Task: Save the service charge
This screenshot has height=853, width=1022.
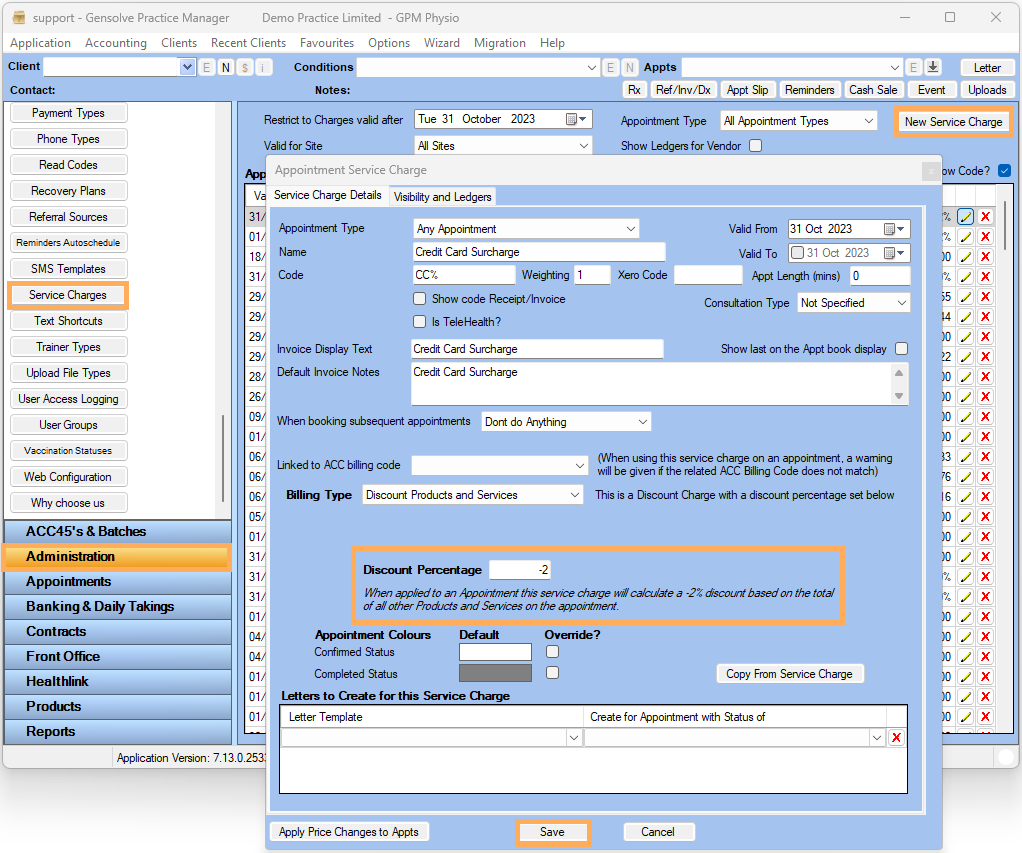Action: tap(552, 832)
